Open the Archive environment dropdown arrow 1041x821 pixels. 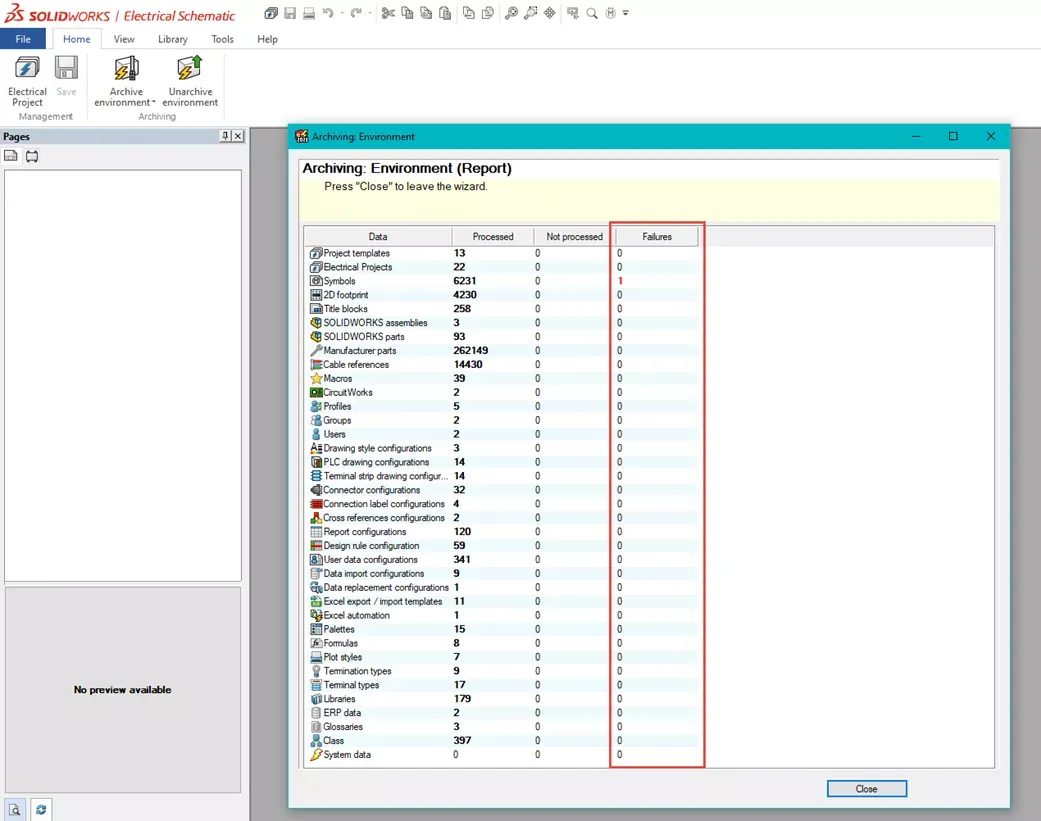153,102
